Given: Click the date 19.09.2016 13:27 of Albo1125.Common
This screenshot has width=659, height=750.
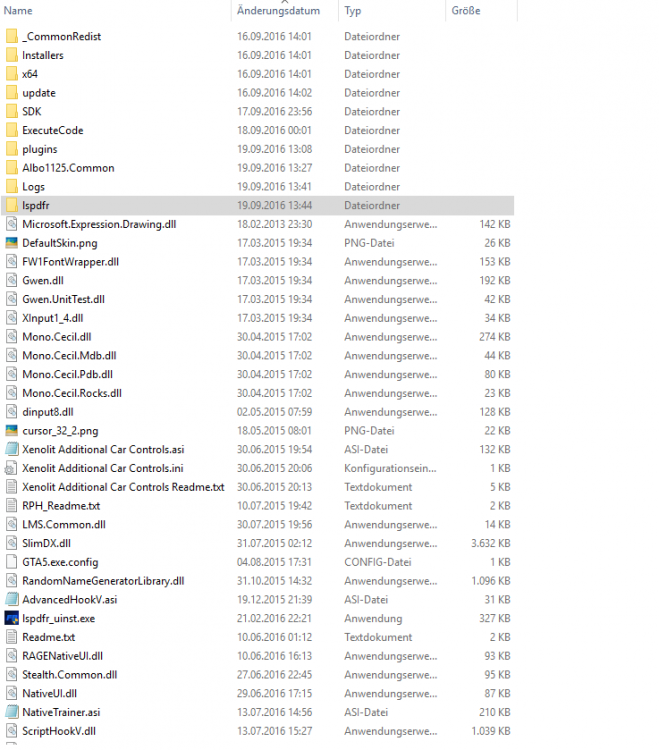Looking at the screenshot, I should [x=275, y=168].
